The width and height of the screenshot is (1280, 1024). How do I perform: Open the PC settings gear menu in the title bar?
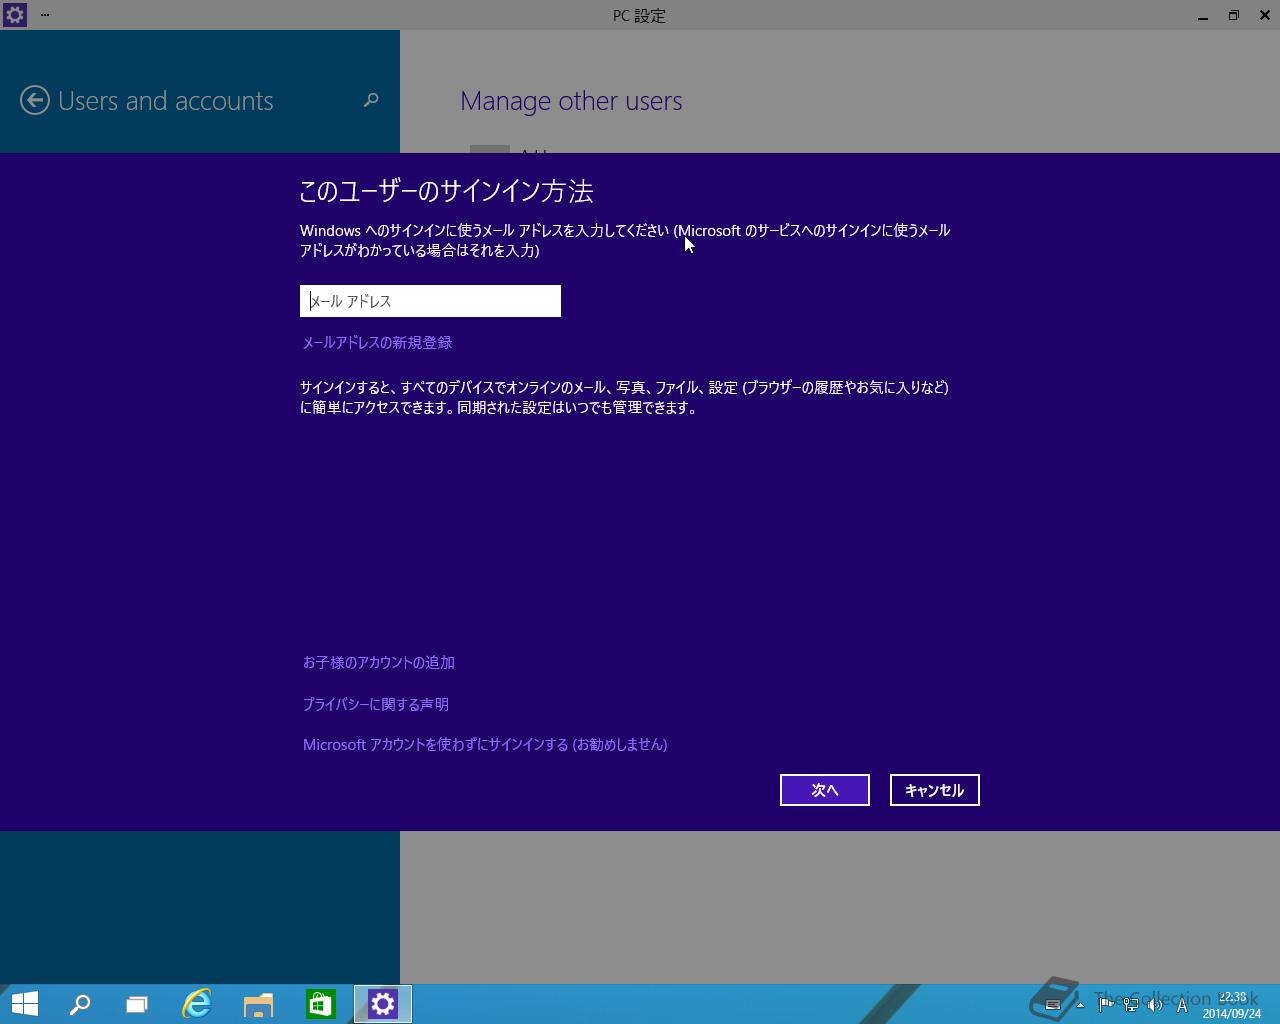14,15
